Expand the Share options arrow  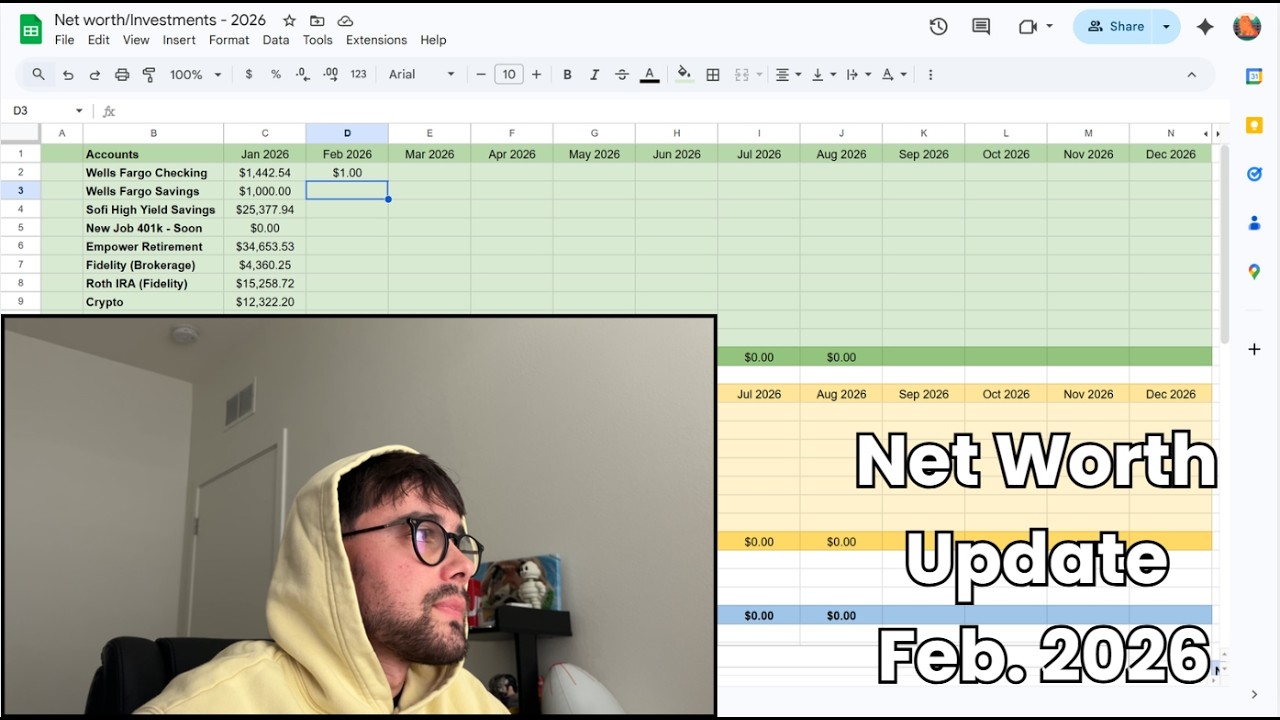coord(1166,27)
